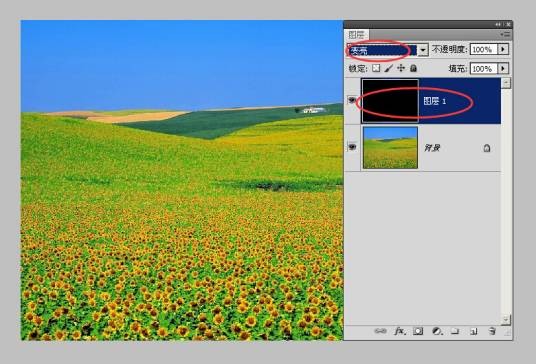Screen dimensions: 536x364
Task: Open the fx layer style menu
Action: pos(400,331)
